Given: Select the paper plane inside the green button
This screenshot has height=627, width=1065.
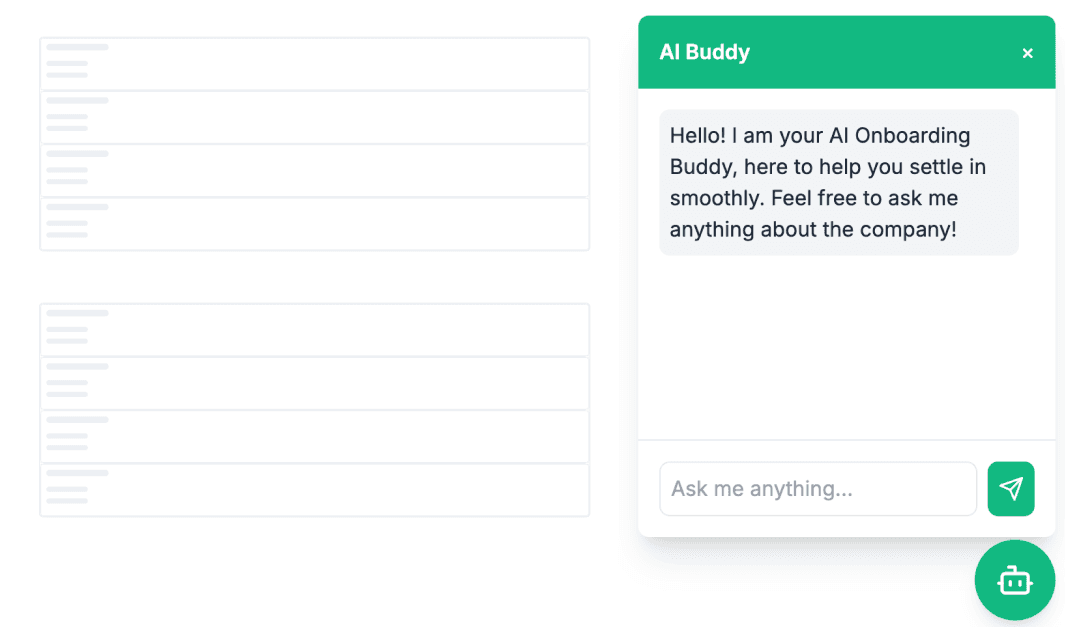Looking at the screenshot, I should [x=1011, y=489].
